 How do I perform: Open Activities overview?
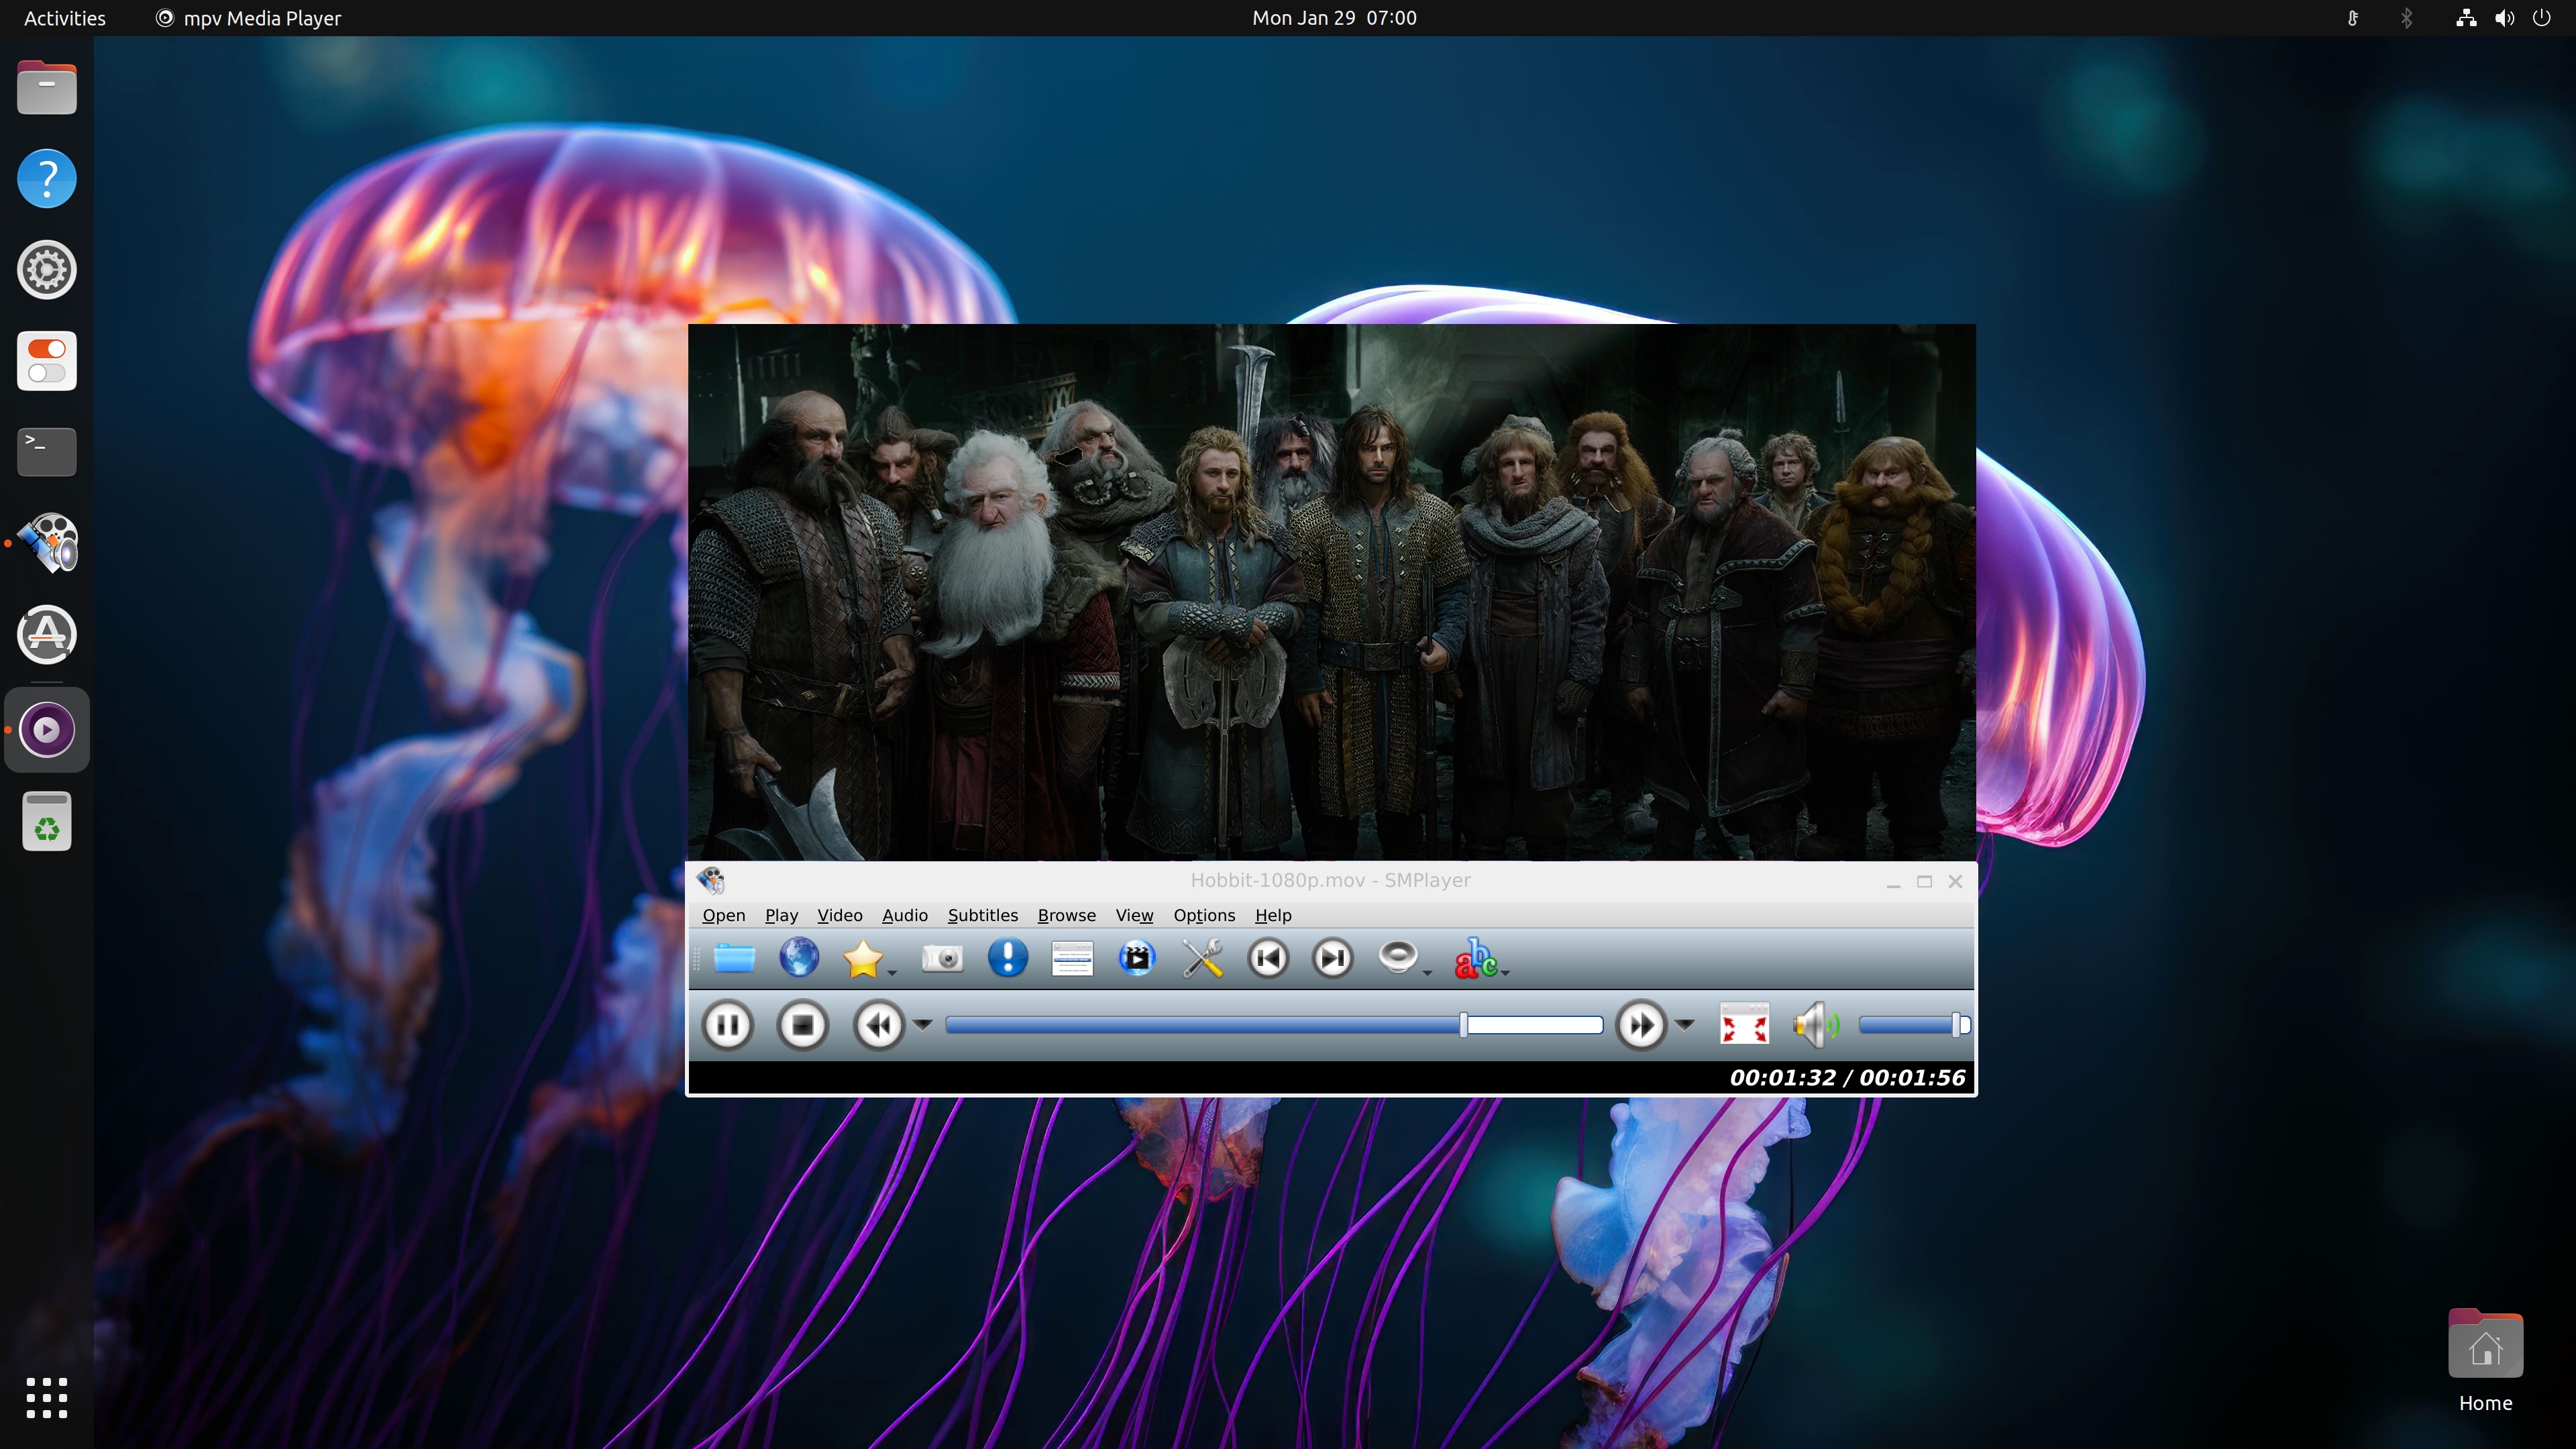pos(64,18)
